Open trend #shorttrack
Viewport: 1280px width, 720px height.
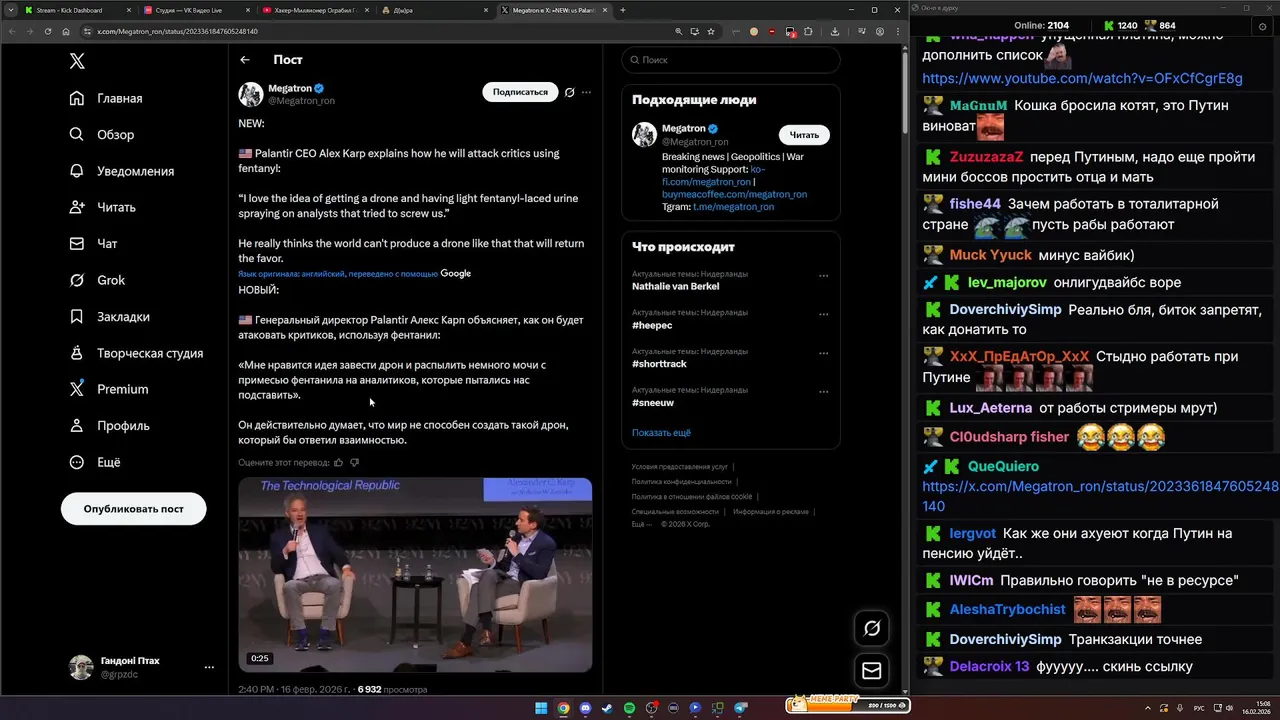[659, 364]
